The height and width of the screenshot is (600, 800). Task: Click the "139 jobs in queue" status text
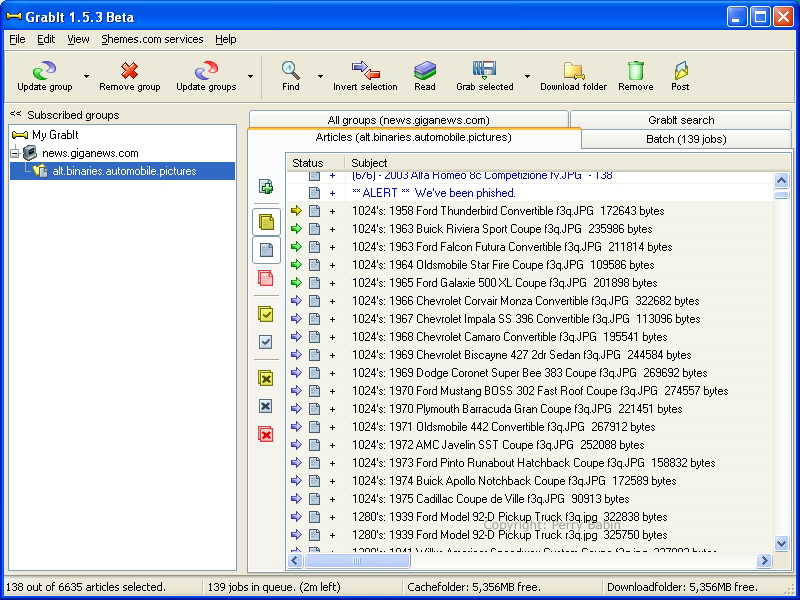click(273, 587)
